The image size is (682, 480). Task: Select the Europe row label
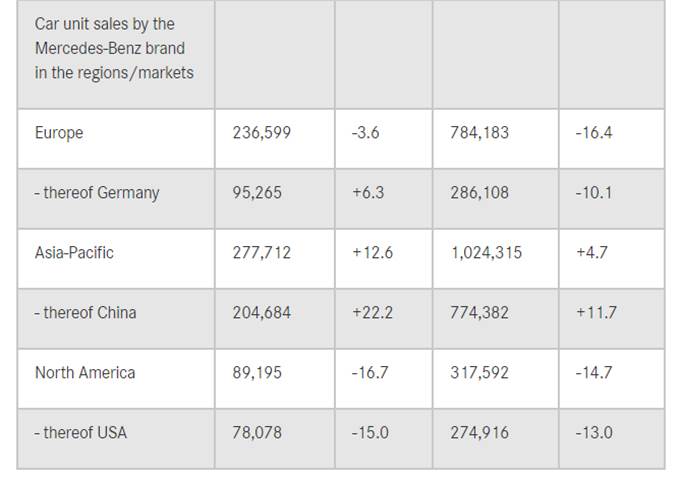coord(59,133)
